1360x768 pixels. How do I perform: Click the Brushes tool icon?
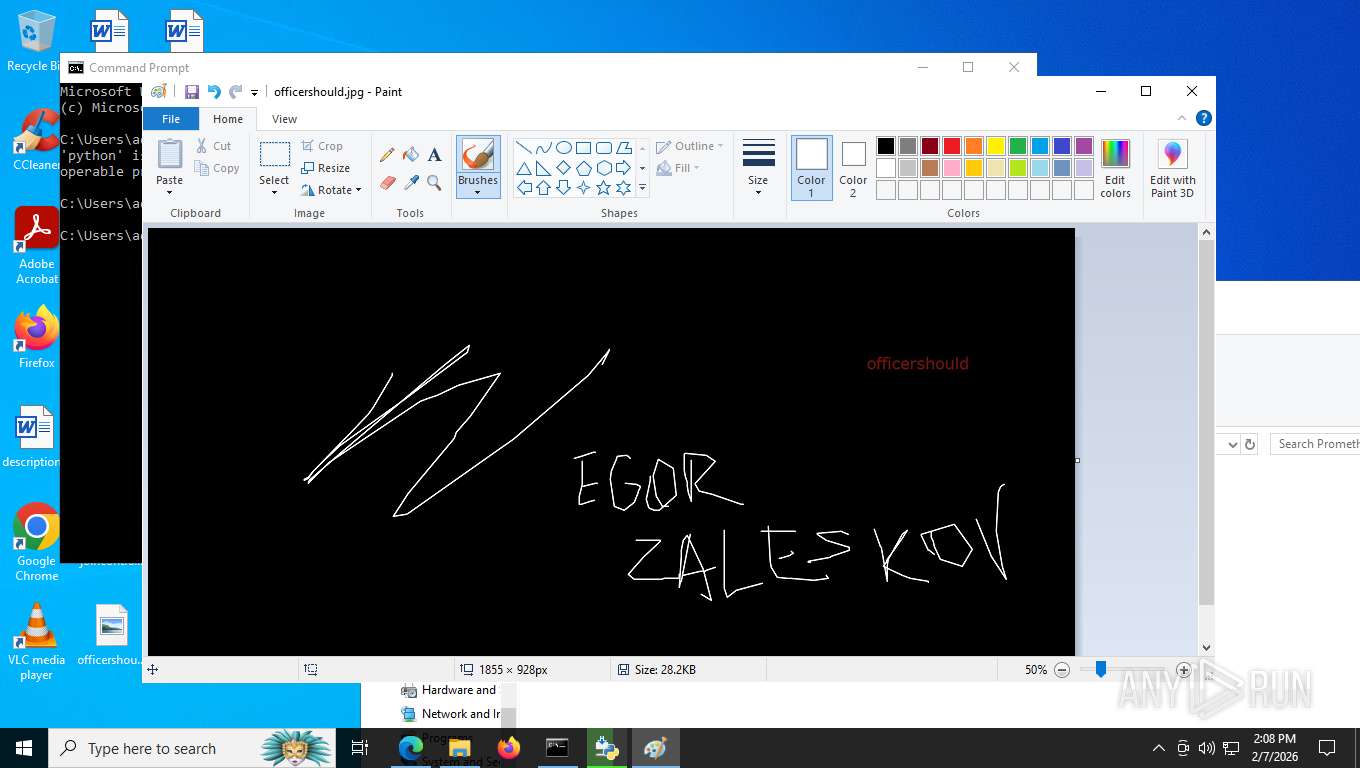478,155
